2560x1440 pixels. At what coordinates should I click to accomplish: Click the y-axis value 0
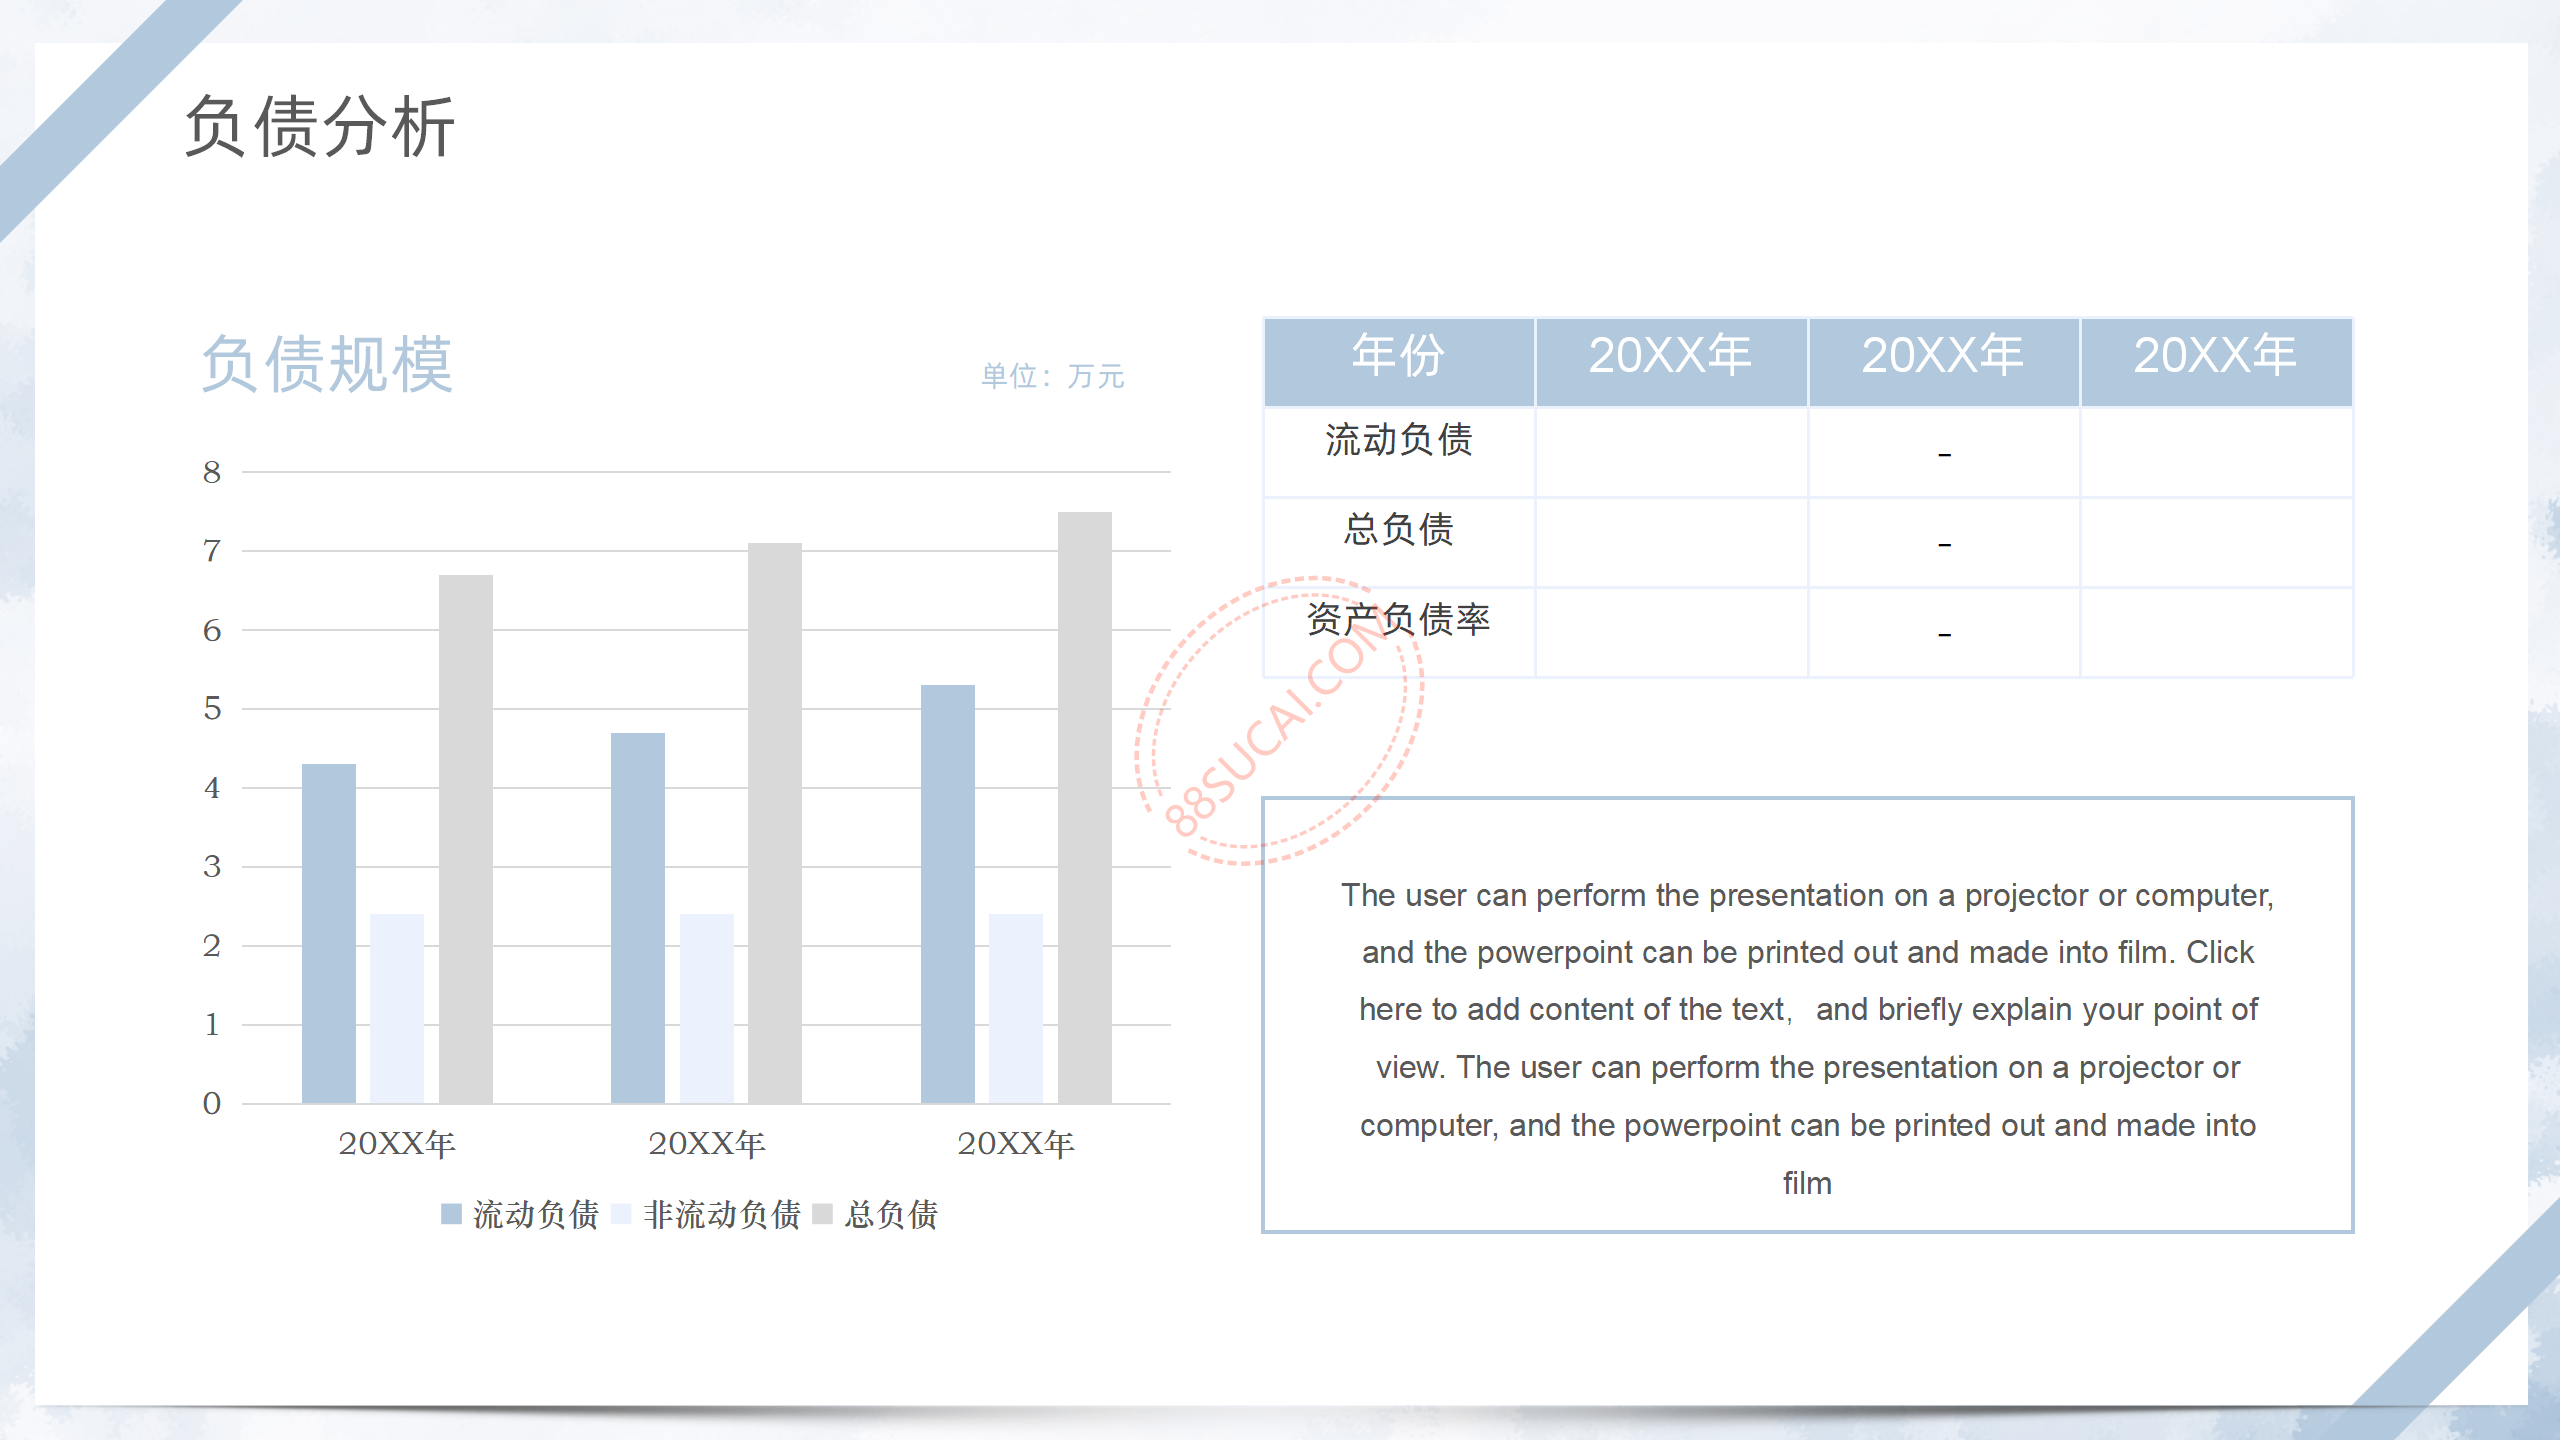212,1103
